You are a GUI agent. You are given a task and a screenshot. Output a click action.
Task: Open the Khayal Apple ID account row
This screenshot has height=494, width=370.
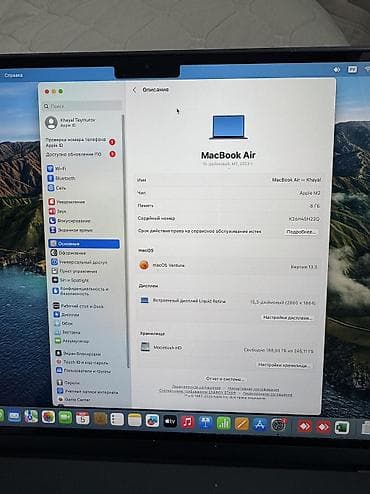(x=71, y=122)
